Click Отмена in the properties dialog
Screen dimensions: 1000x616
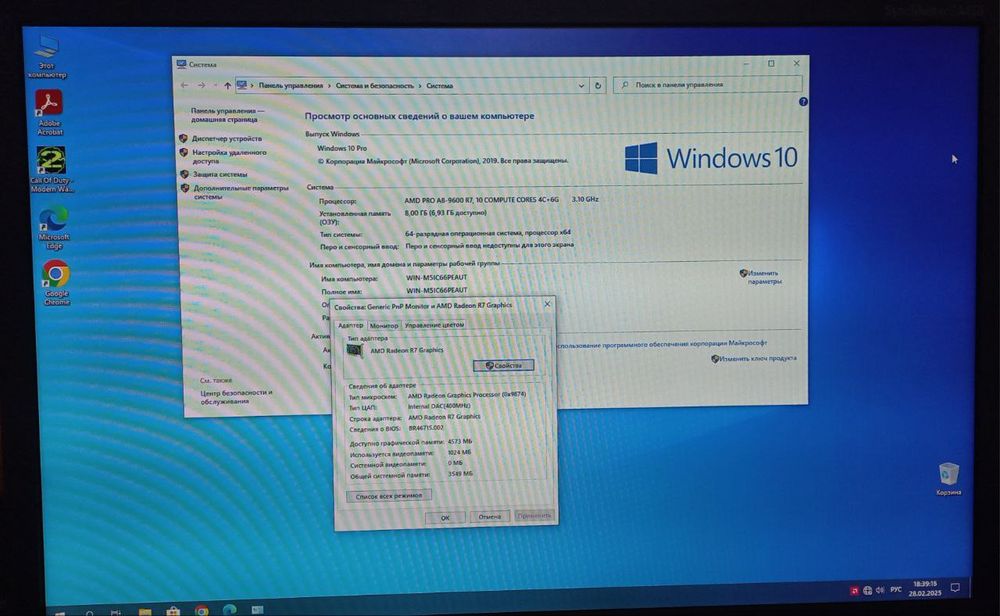click(x=490, y=517)
